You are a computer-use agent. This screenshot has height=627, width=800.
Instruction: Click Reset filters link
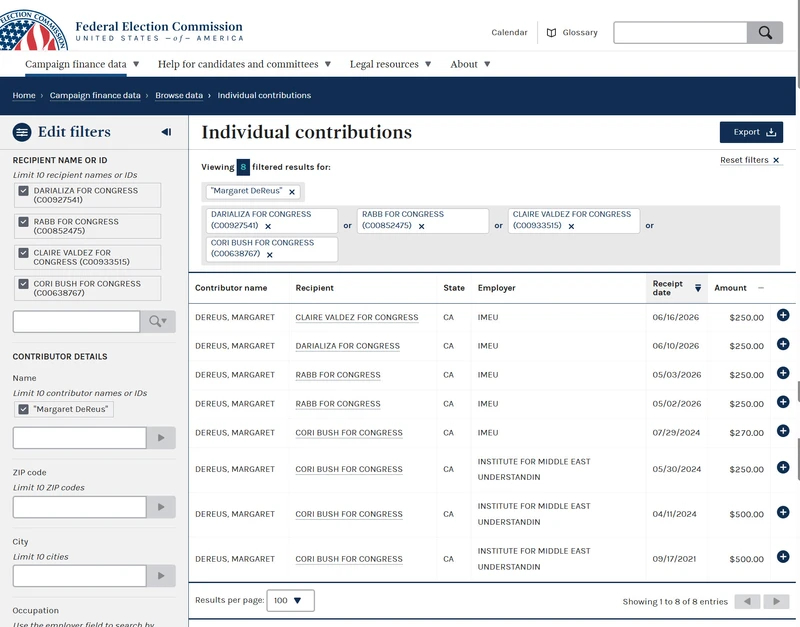click(750, 160)
